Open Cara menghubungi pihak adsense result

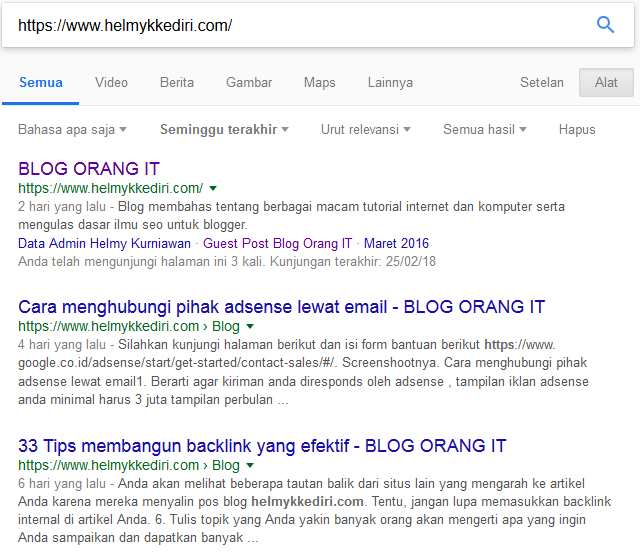point(282,307)
